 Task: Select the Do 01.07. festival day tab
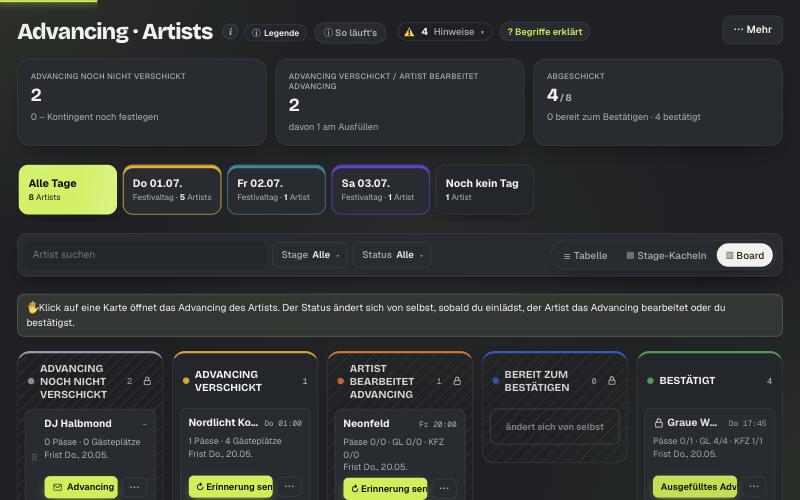(x=172, y=189)
